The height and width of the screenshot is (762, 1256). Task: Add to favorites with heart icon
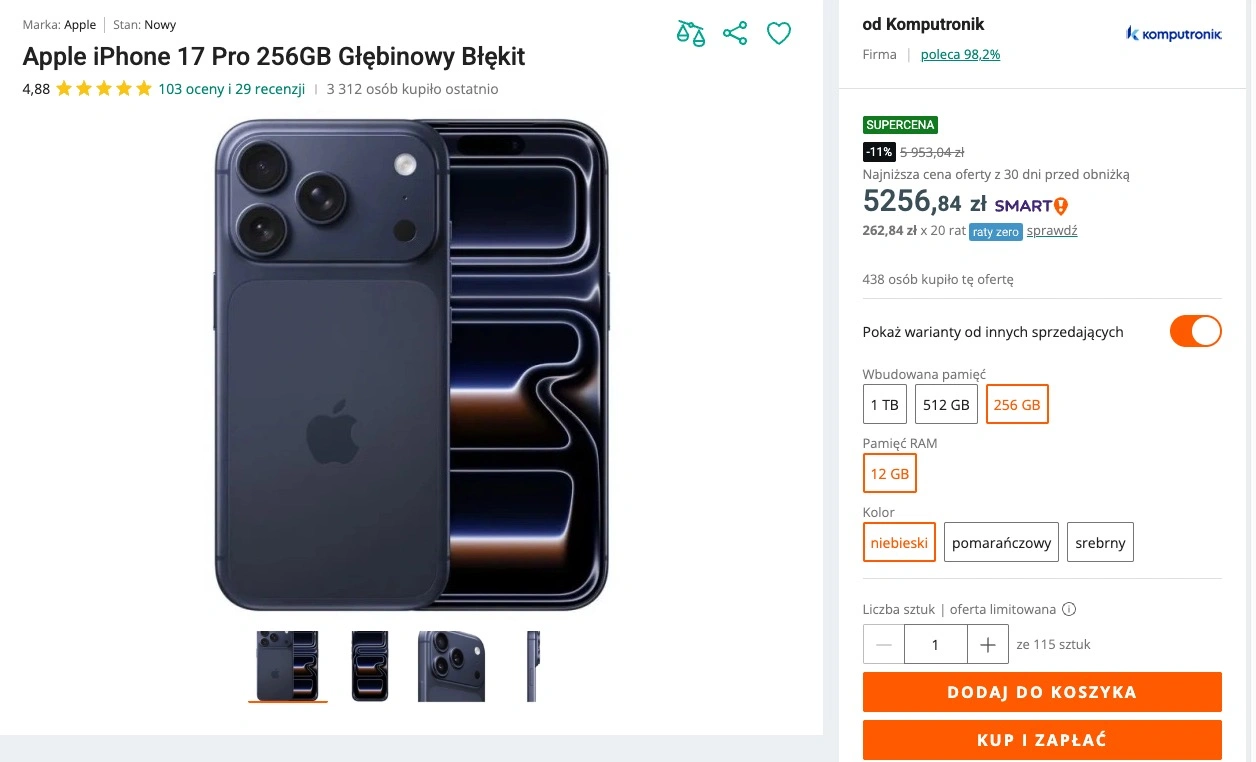[x=779, y=33]
